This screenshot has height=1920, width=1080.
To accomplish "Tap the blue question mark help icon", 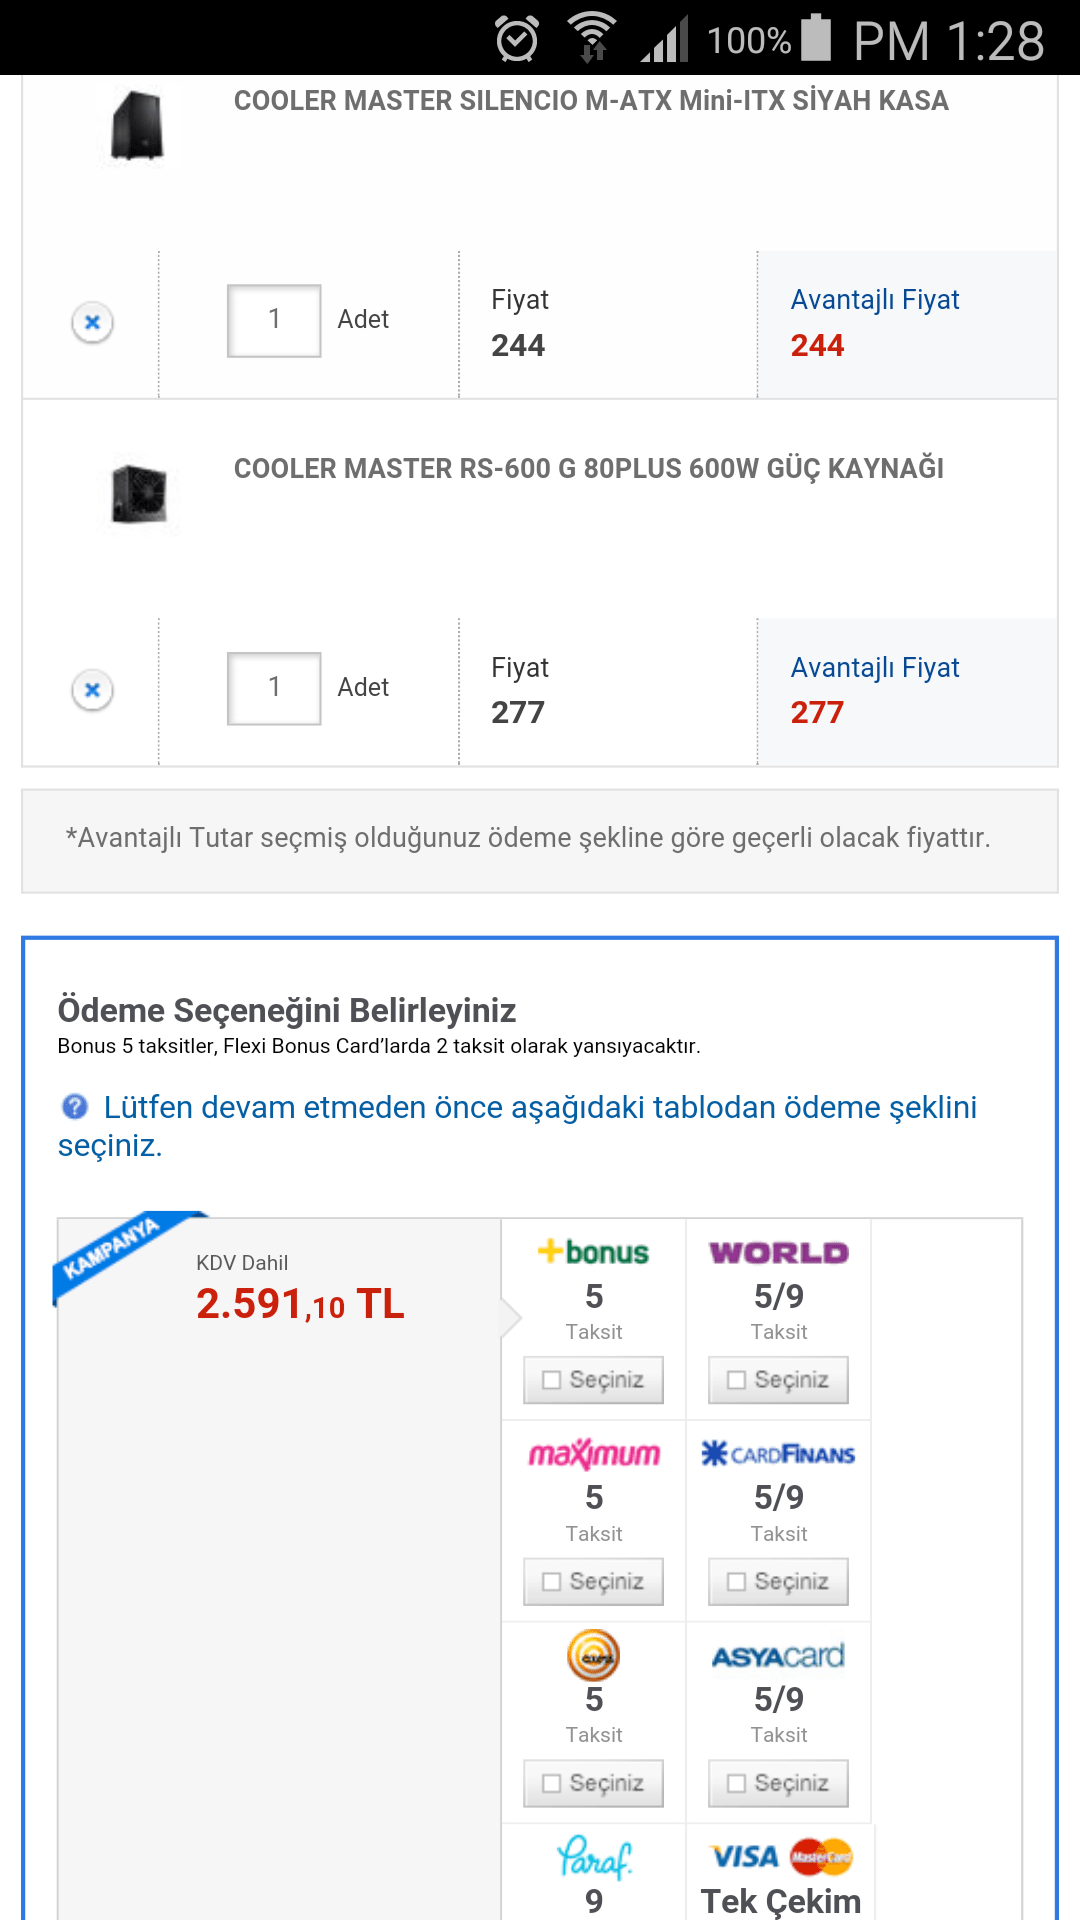I will [x=75, y=1106].
